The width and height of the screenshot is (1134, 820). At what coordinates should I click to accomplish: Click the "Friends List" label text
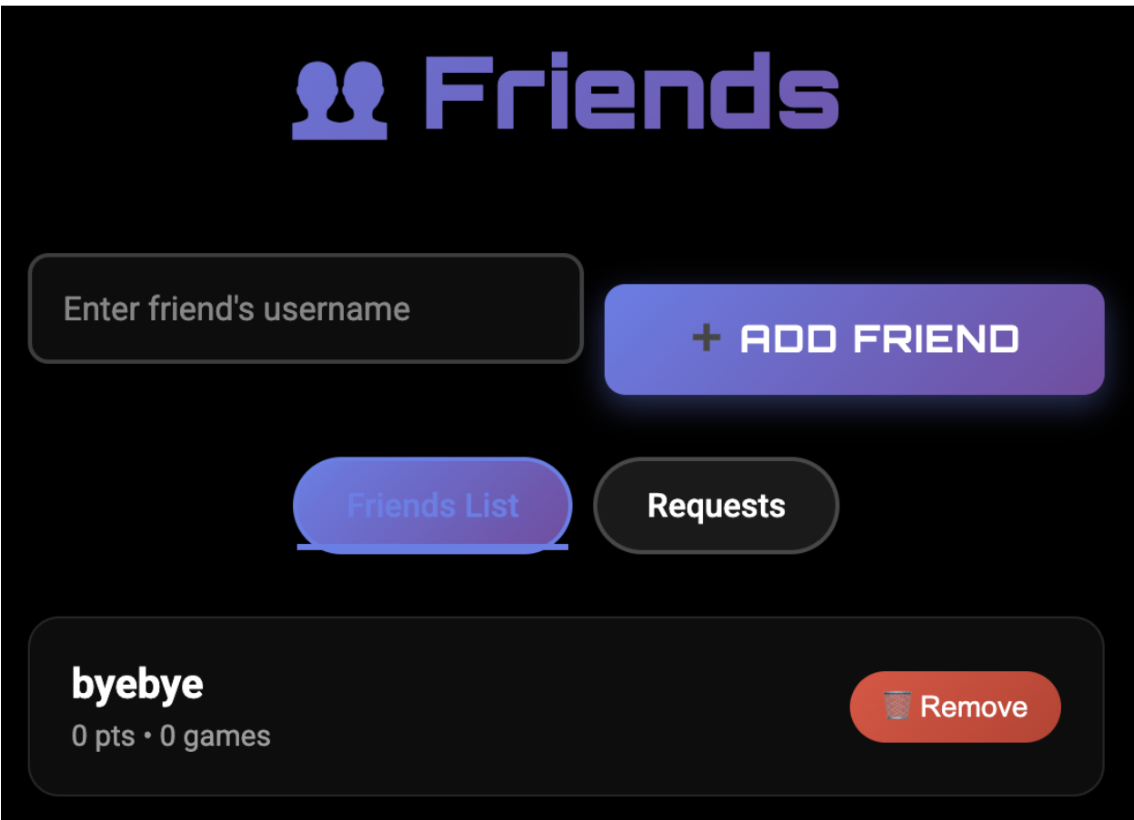432,505
